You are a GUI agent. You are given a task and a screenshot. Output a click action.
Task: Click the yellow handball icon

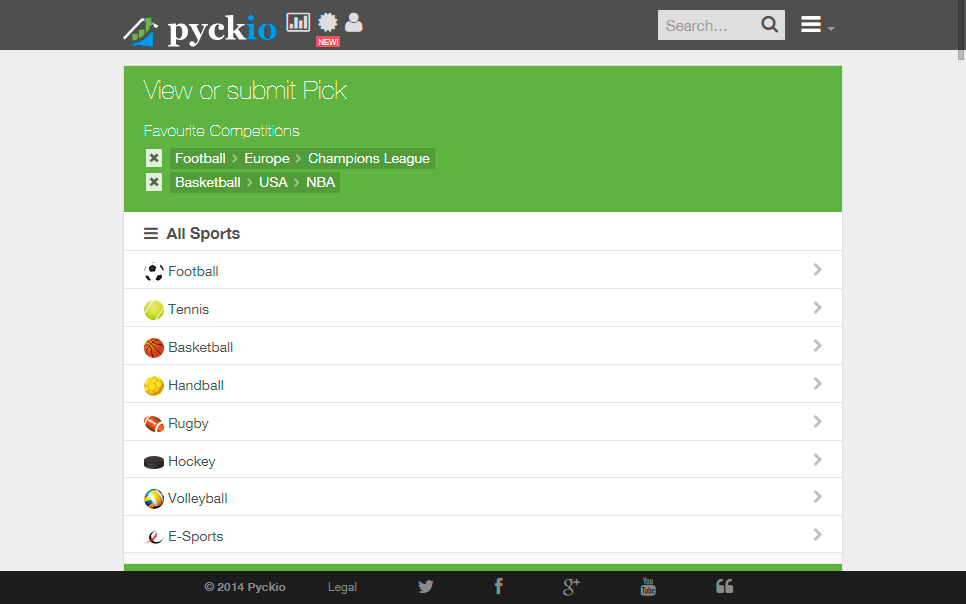click(153, 386)
